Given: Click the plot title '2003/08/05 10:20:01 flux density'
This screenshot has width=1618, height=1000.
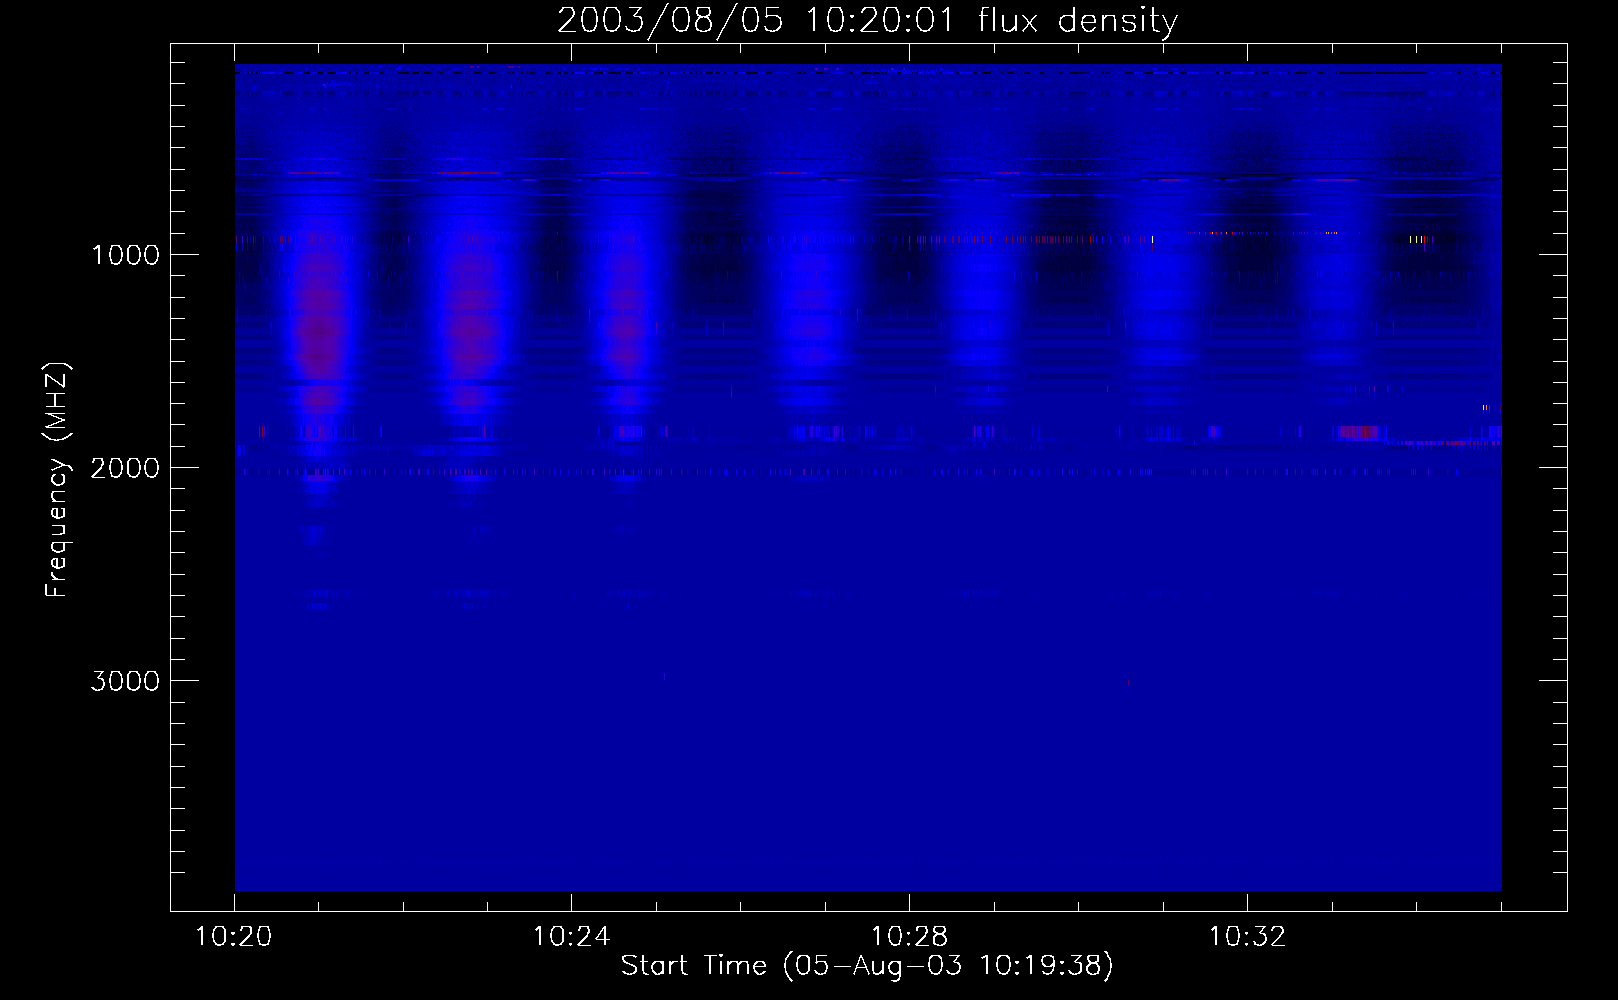Looking at the screenshot, I should [x=867, y=21].
